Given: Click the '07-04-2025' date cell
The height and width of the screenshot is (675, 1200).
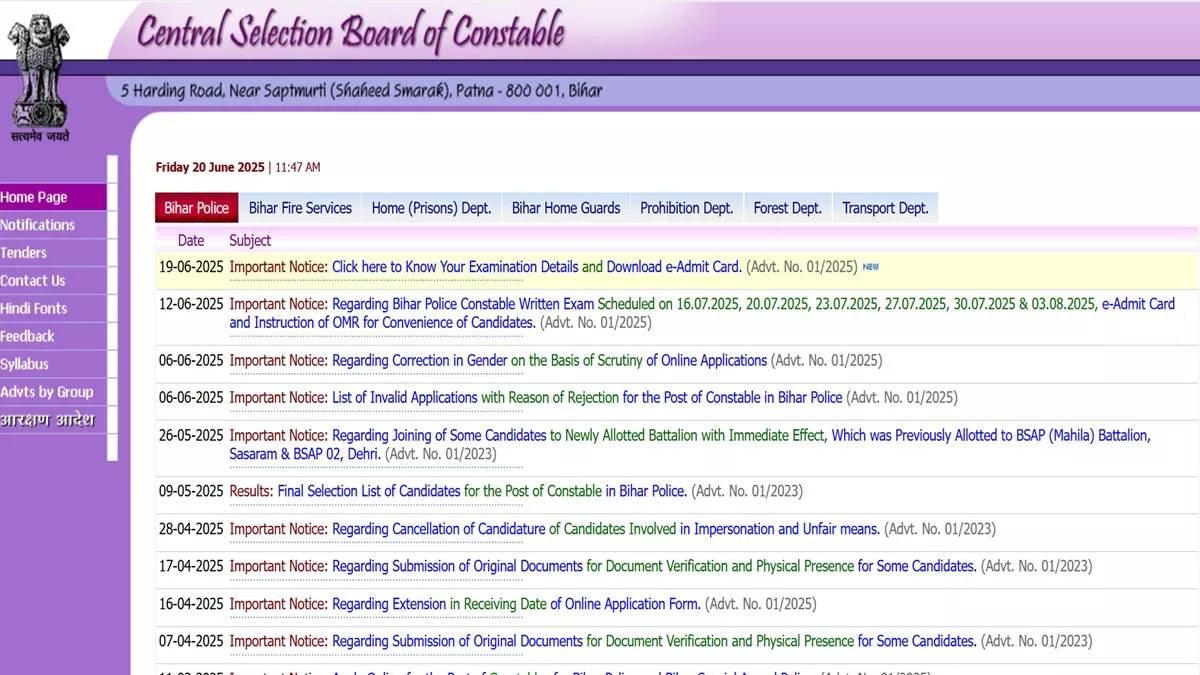Looking at the screenshot, I should pyautogui.click(x=191, y=641).
